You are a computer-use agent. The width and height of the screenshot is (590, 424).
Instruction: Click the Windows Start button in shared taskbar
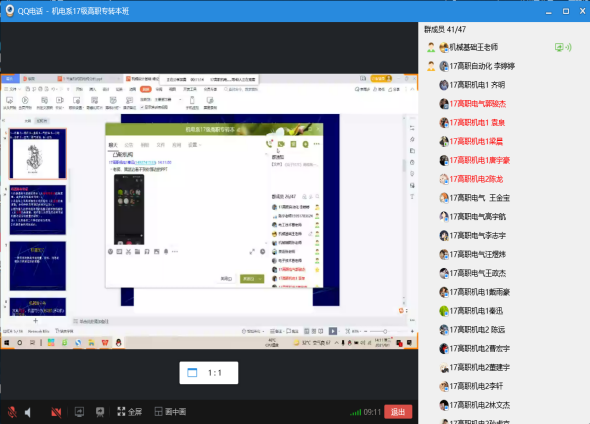click(x=6, y=343)
